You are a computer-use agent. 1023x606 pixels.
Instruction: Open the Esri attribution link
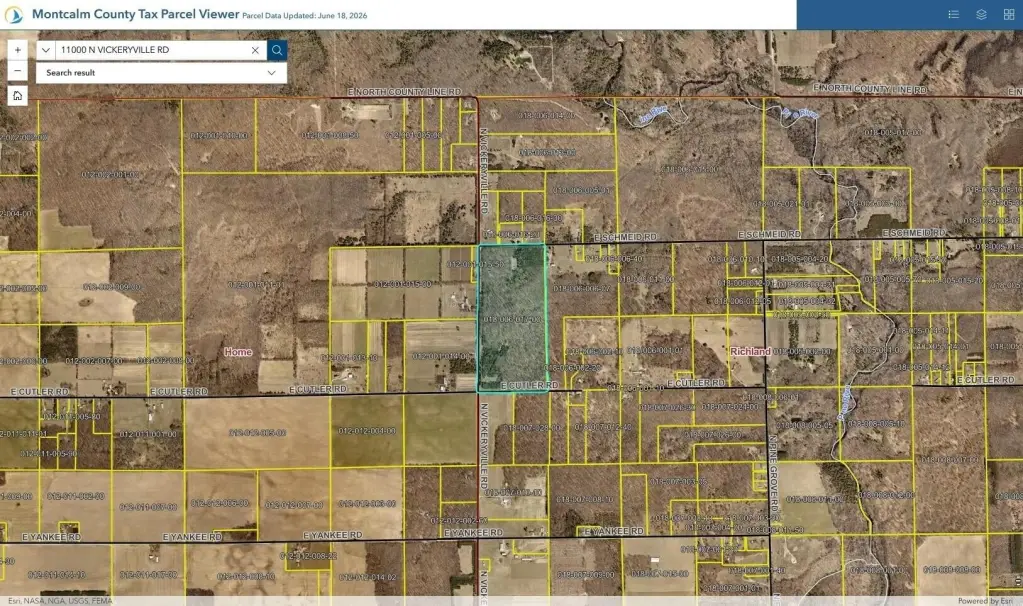point(60,601)
